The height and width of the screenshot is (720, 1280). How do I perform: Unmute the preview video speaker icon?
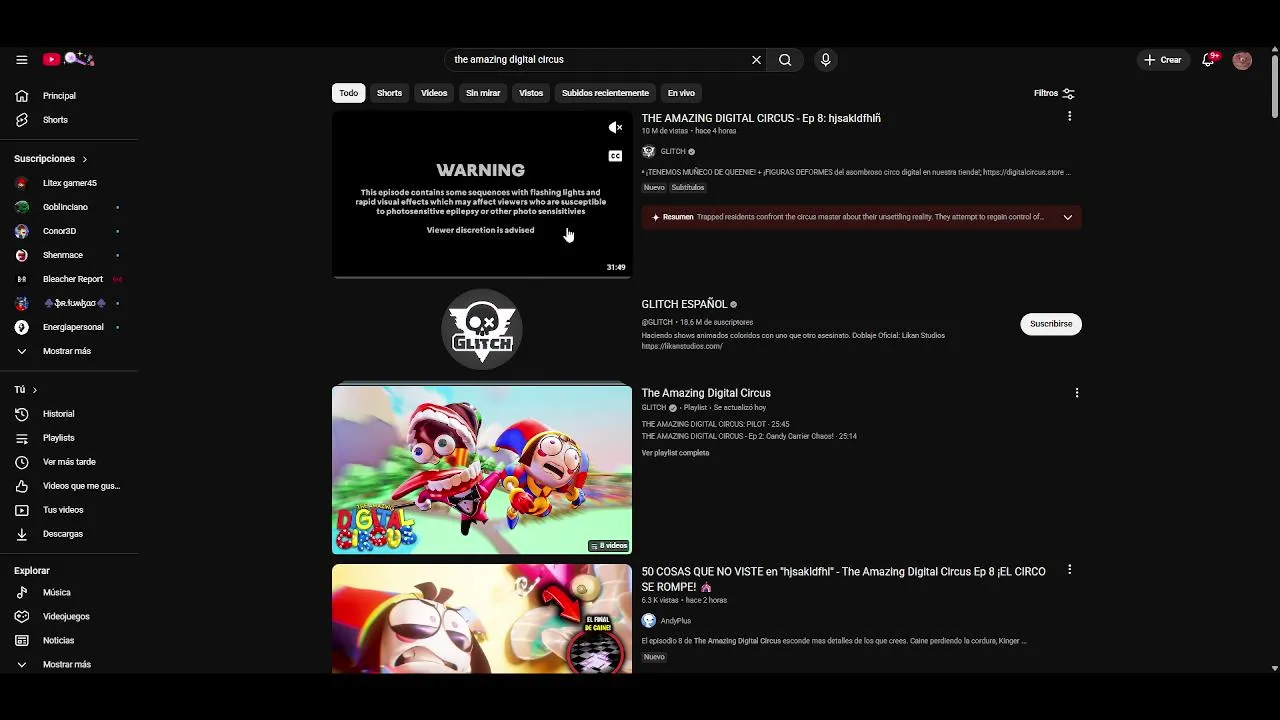click(615, 127)
